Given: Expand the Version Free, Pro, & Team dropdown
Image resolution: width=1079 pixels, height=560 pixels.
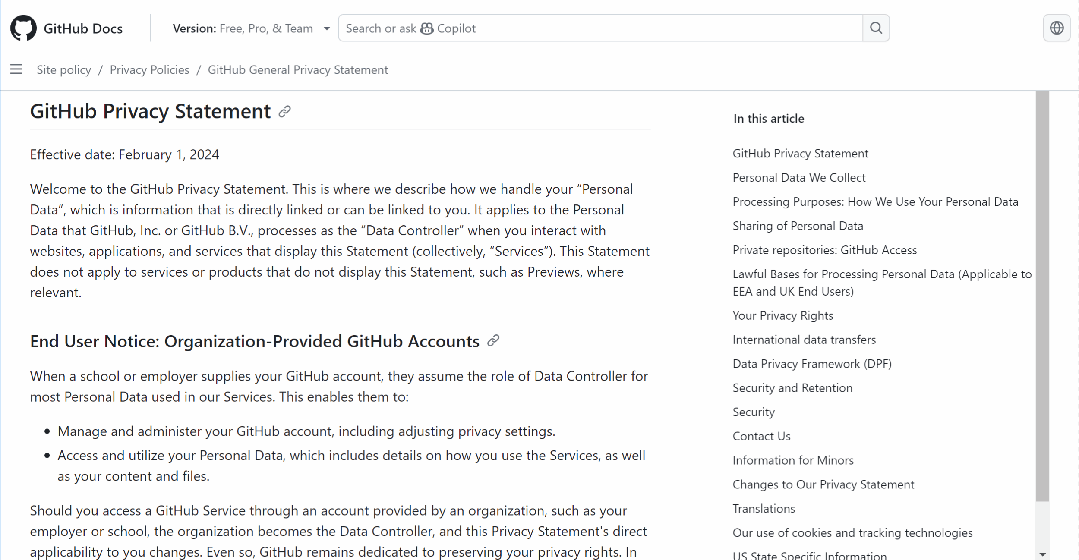Looking at the screenshot, I should [251, 28].
